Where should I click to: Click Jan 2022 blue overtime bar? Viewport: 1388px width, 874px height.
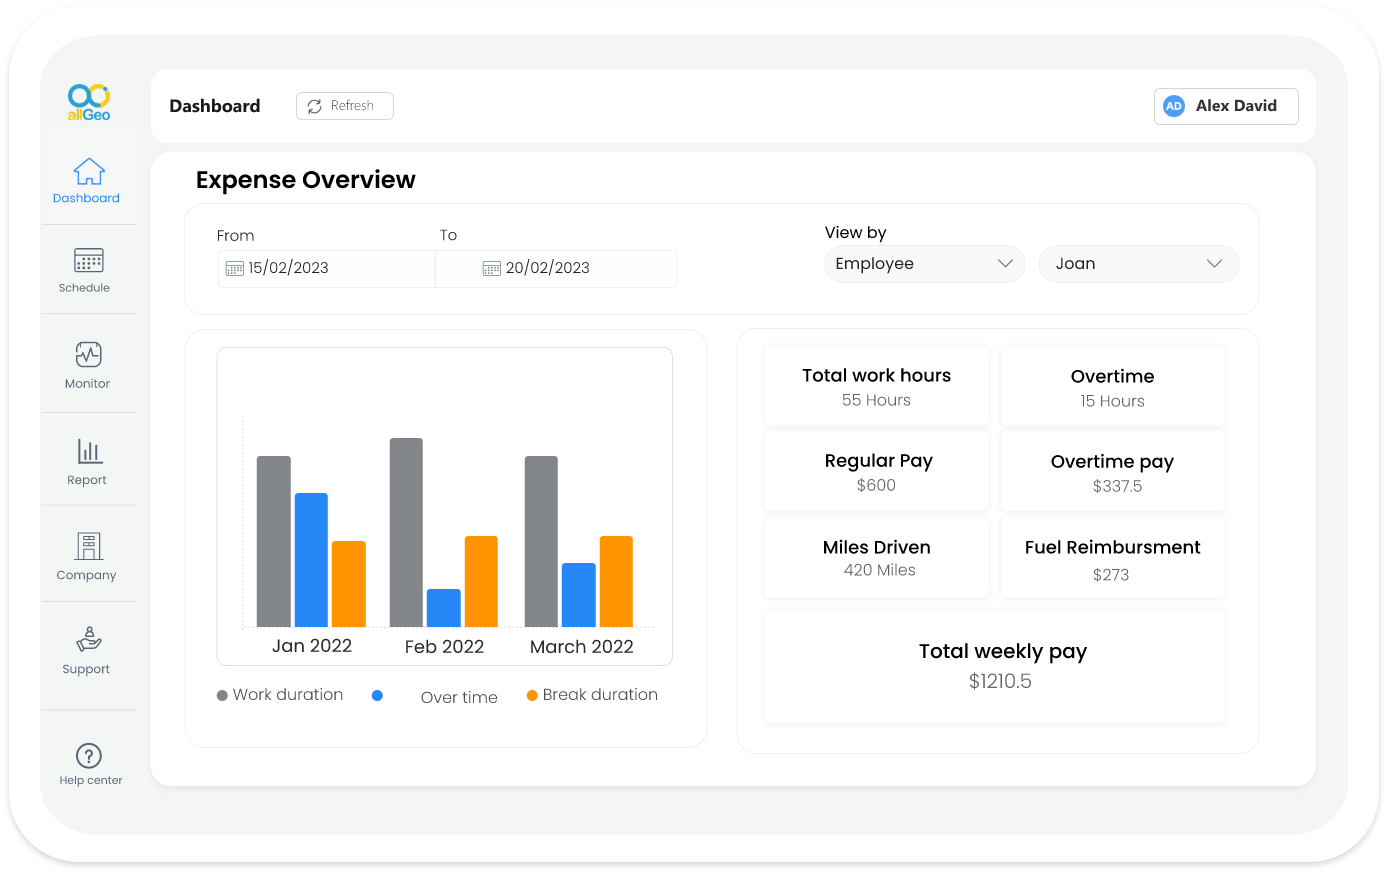click(x=311, y=560)
